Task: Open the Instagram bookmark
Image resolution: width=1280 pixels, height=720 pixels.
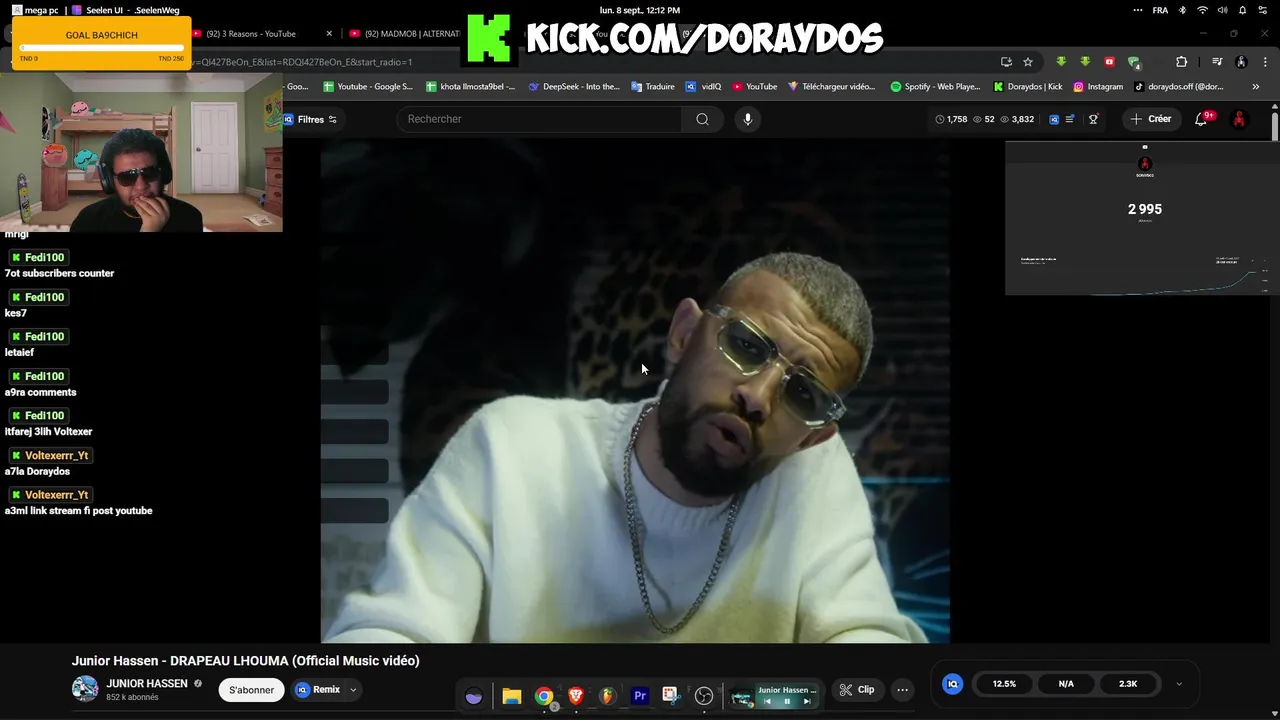Action: click(x=1098, y=87)
